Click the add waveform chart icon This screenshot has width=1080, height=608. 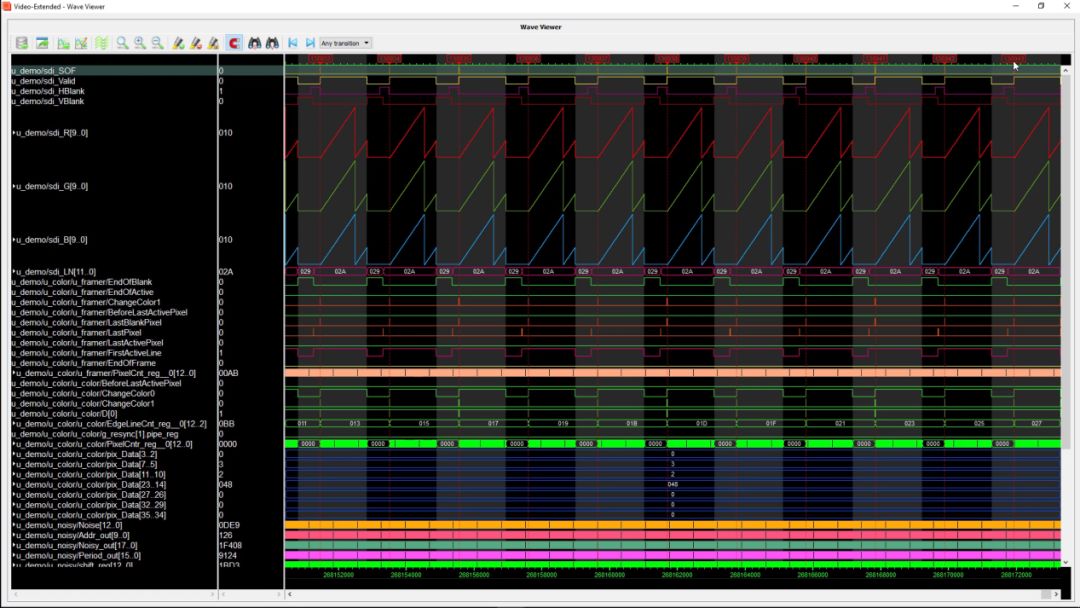tap(63, 43)
